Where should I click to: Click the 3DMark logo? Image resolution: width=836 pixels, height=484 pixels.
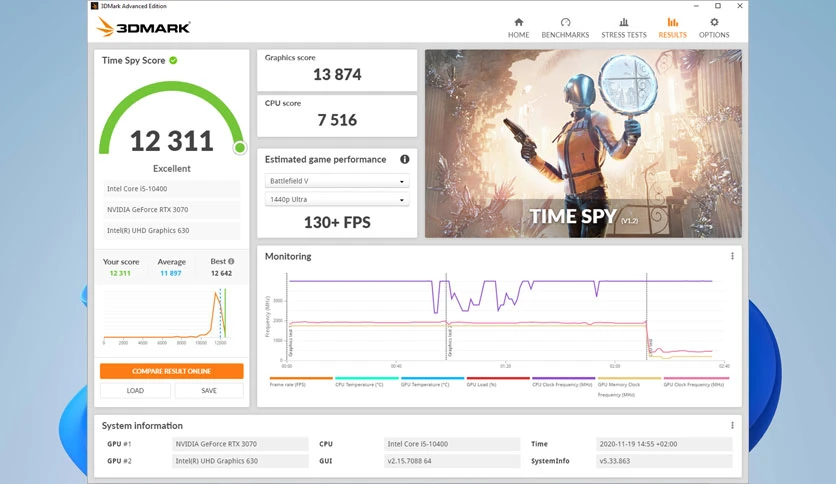pyautogui.click(x=143, y=27)
